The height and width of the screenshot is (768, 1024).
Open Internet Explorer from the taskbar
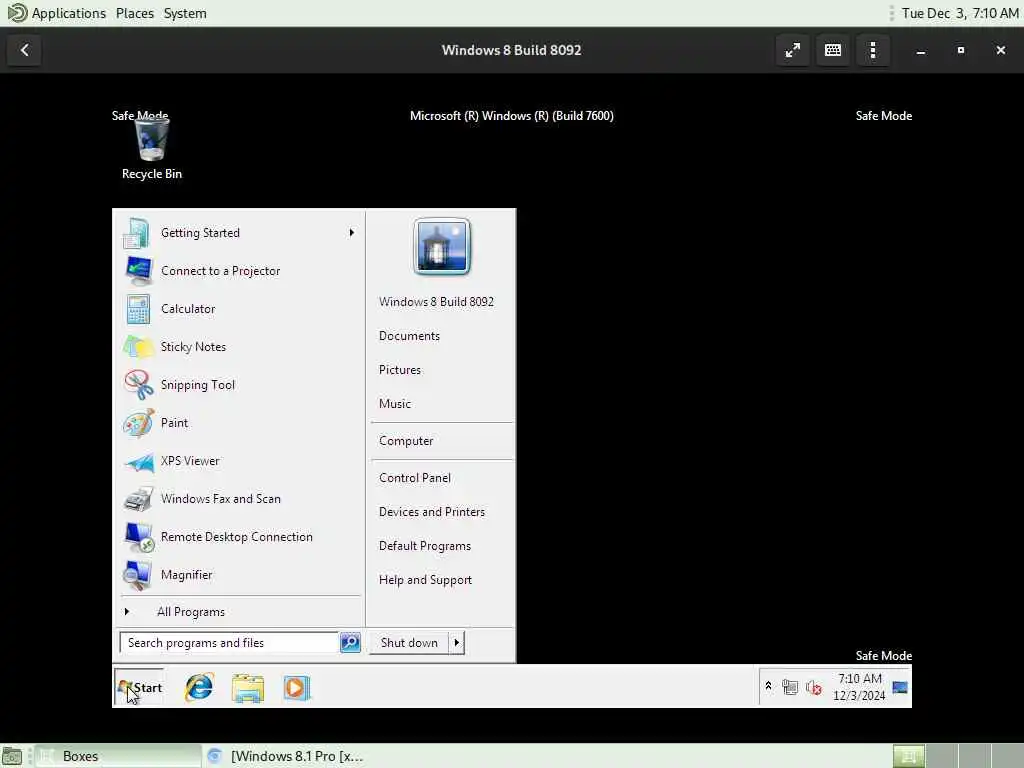point(199,688)
